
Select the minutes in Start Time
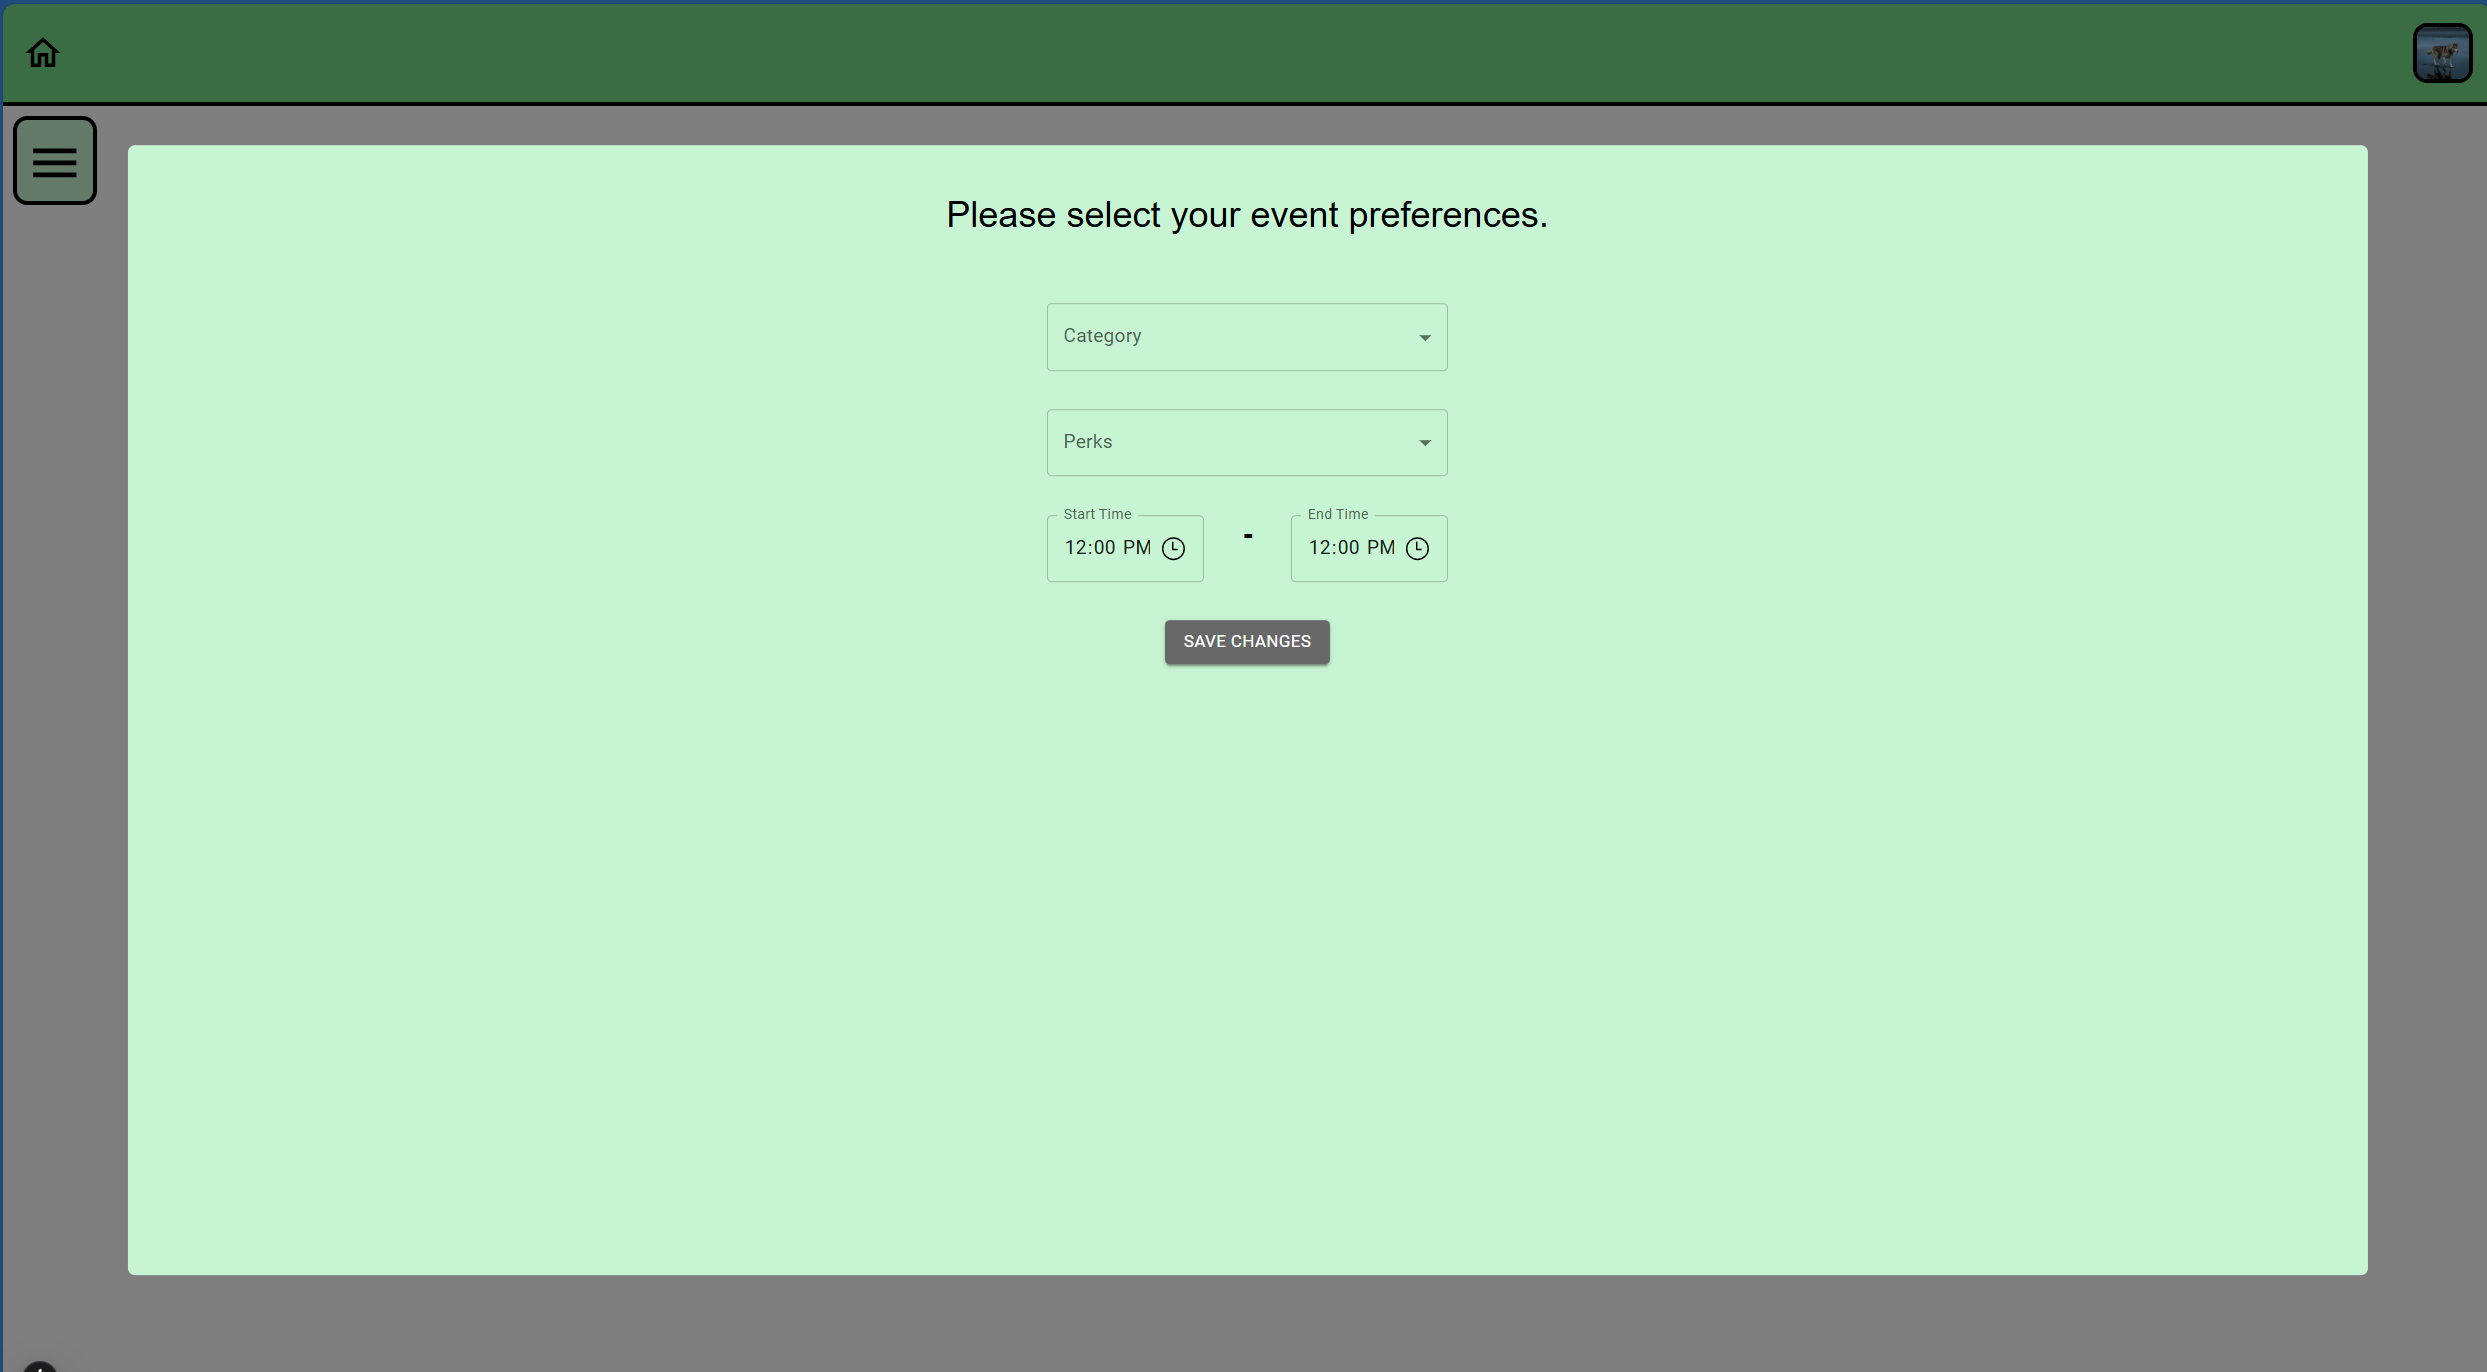point(1104,548)
